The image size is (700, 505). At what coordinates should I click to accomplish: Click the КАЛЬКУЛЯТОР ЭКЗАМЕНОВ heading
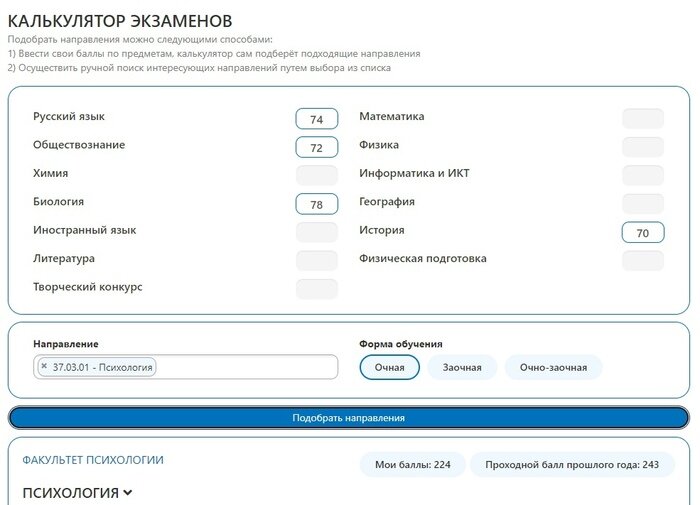click(120, 21)
